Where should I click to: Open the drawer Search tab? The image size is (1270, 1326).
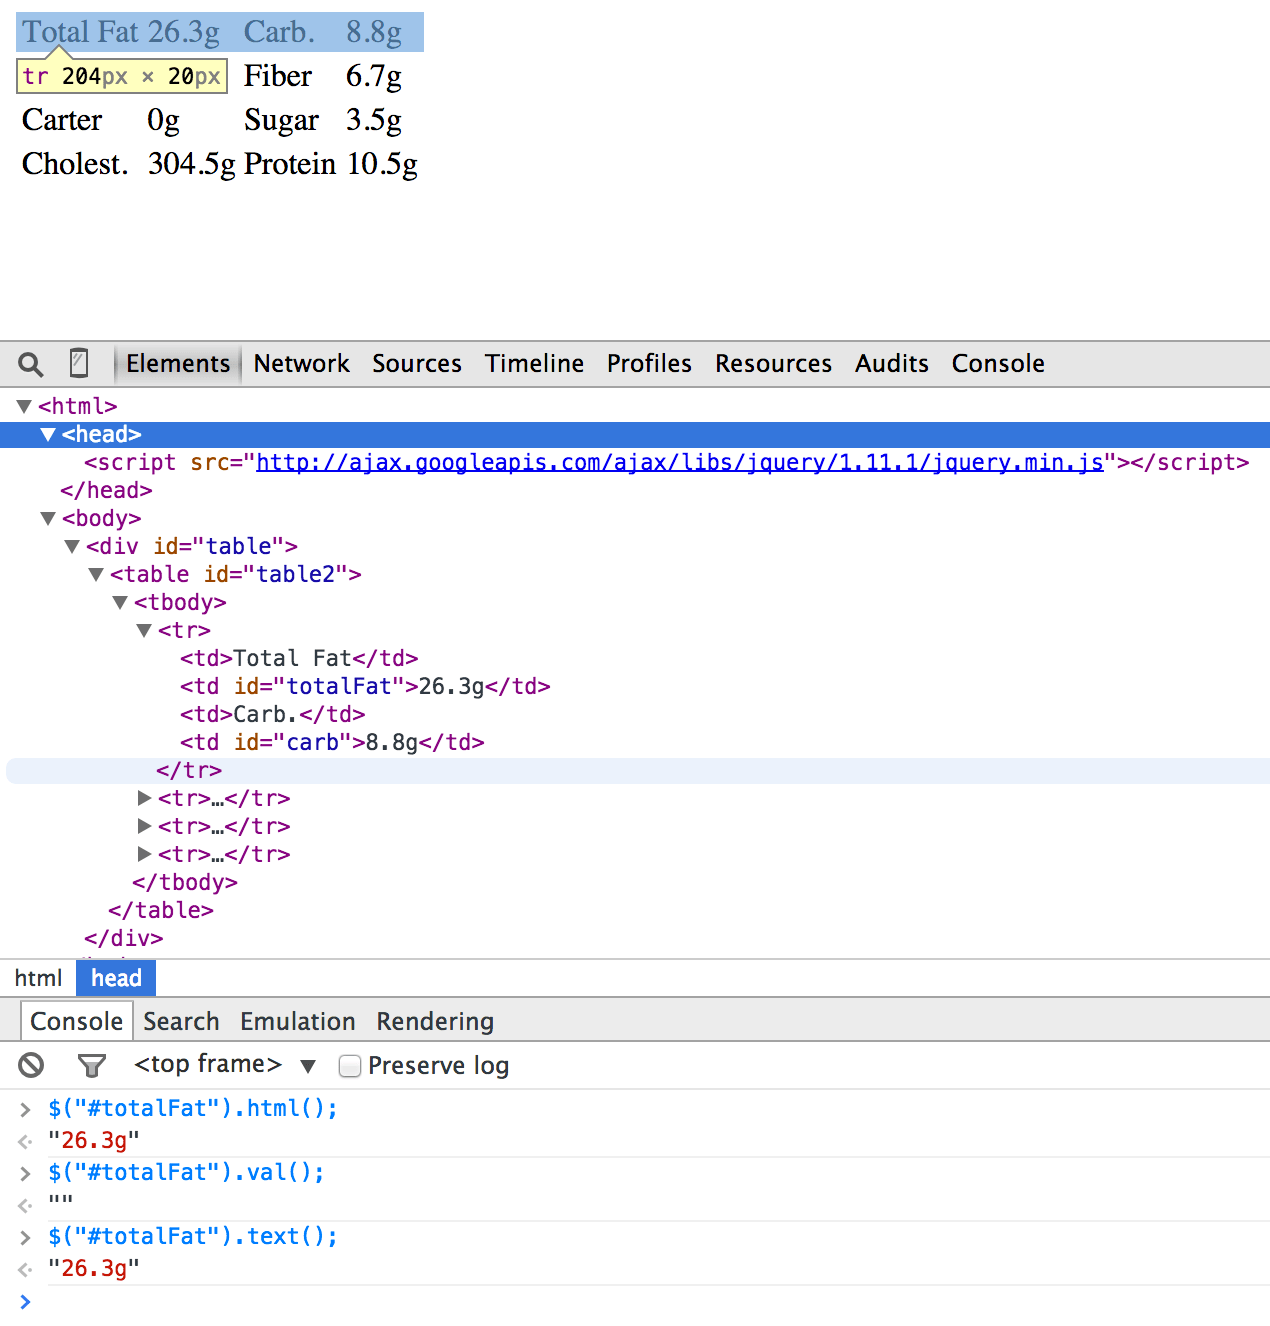(x=181, y=1021)
